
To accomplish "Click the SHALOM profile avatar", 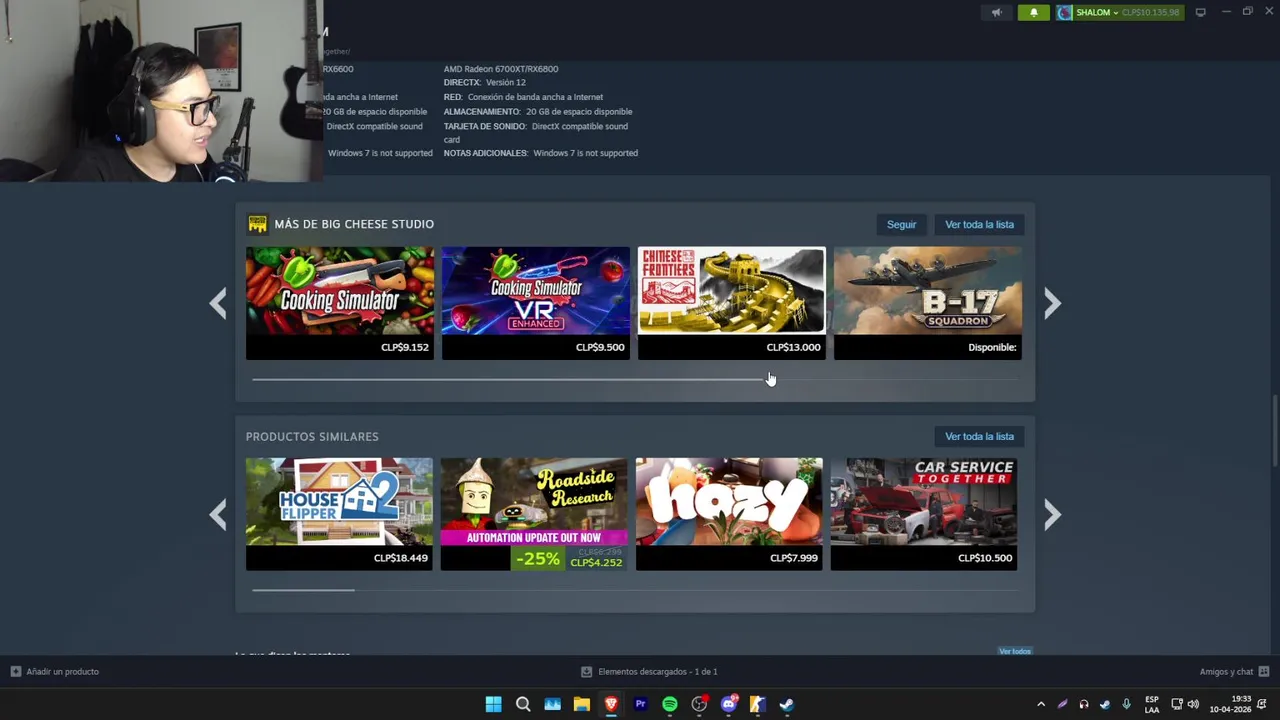I will 1064,12.
